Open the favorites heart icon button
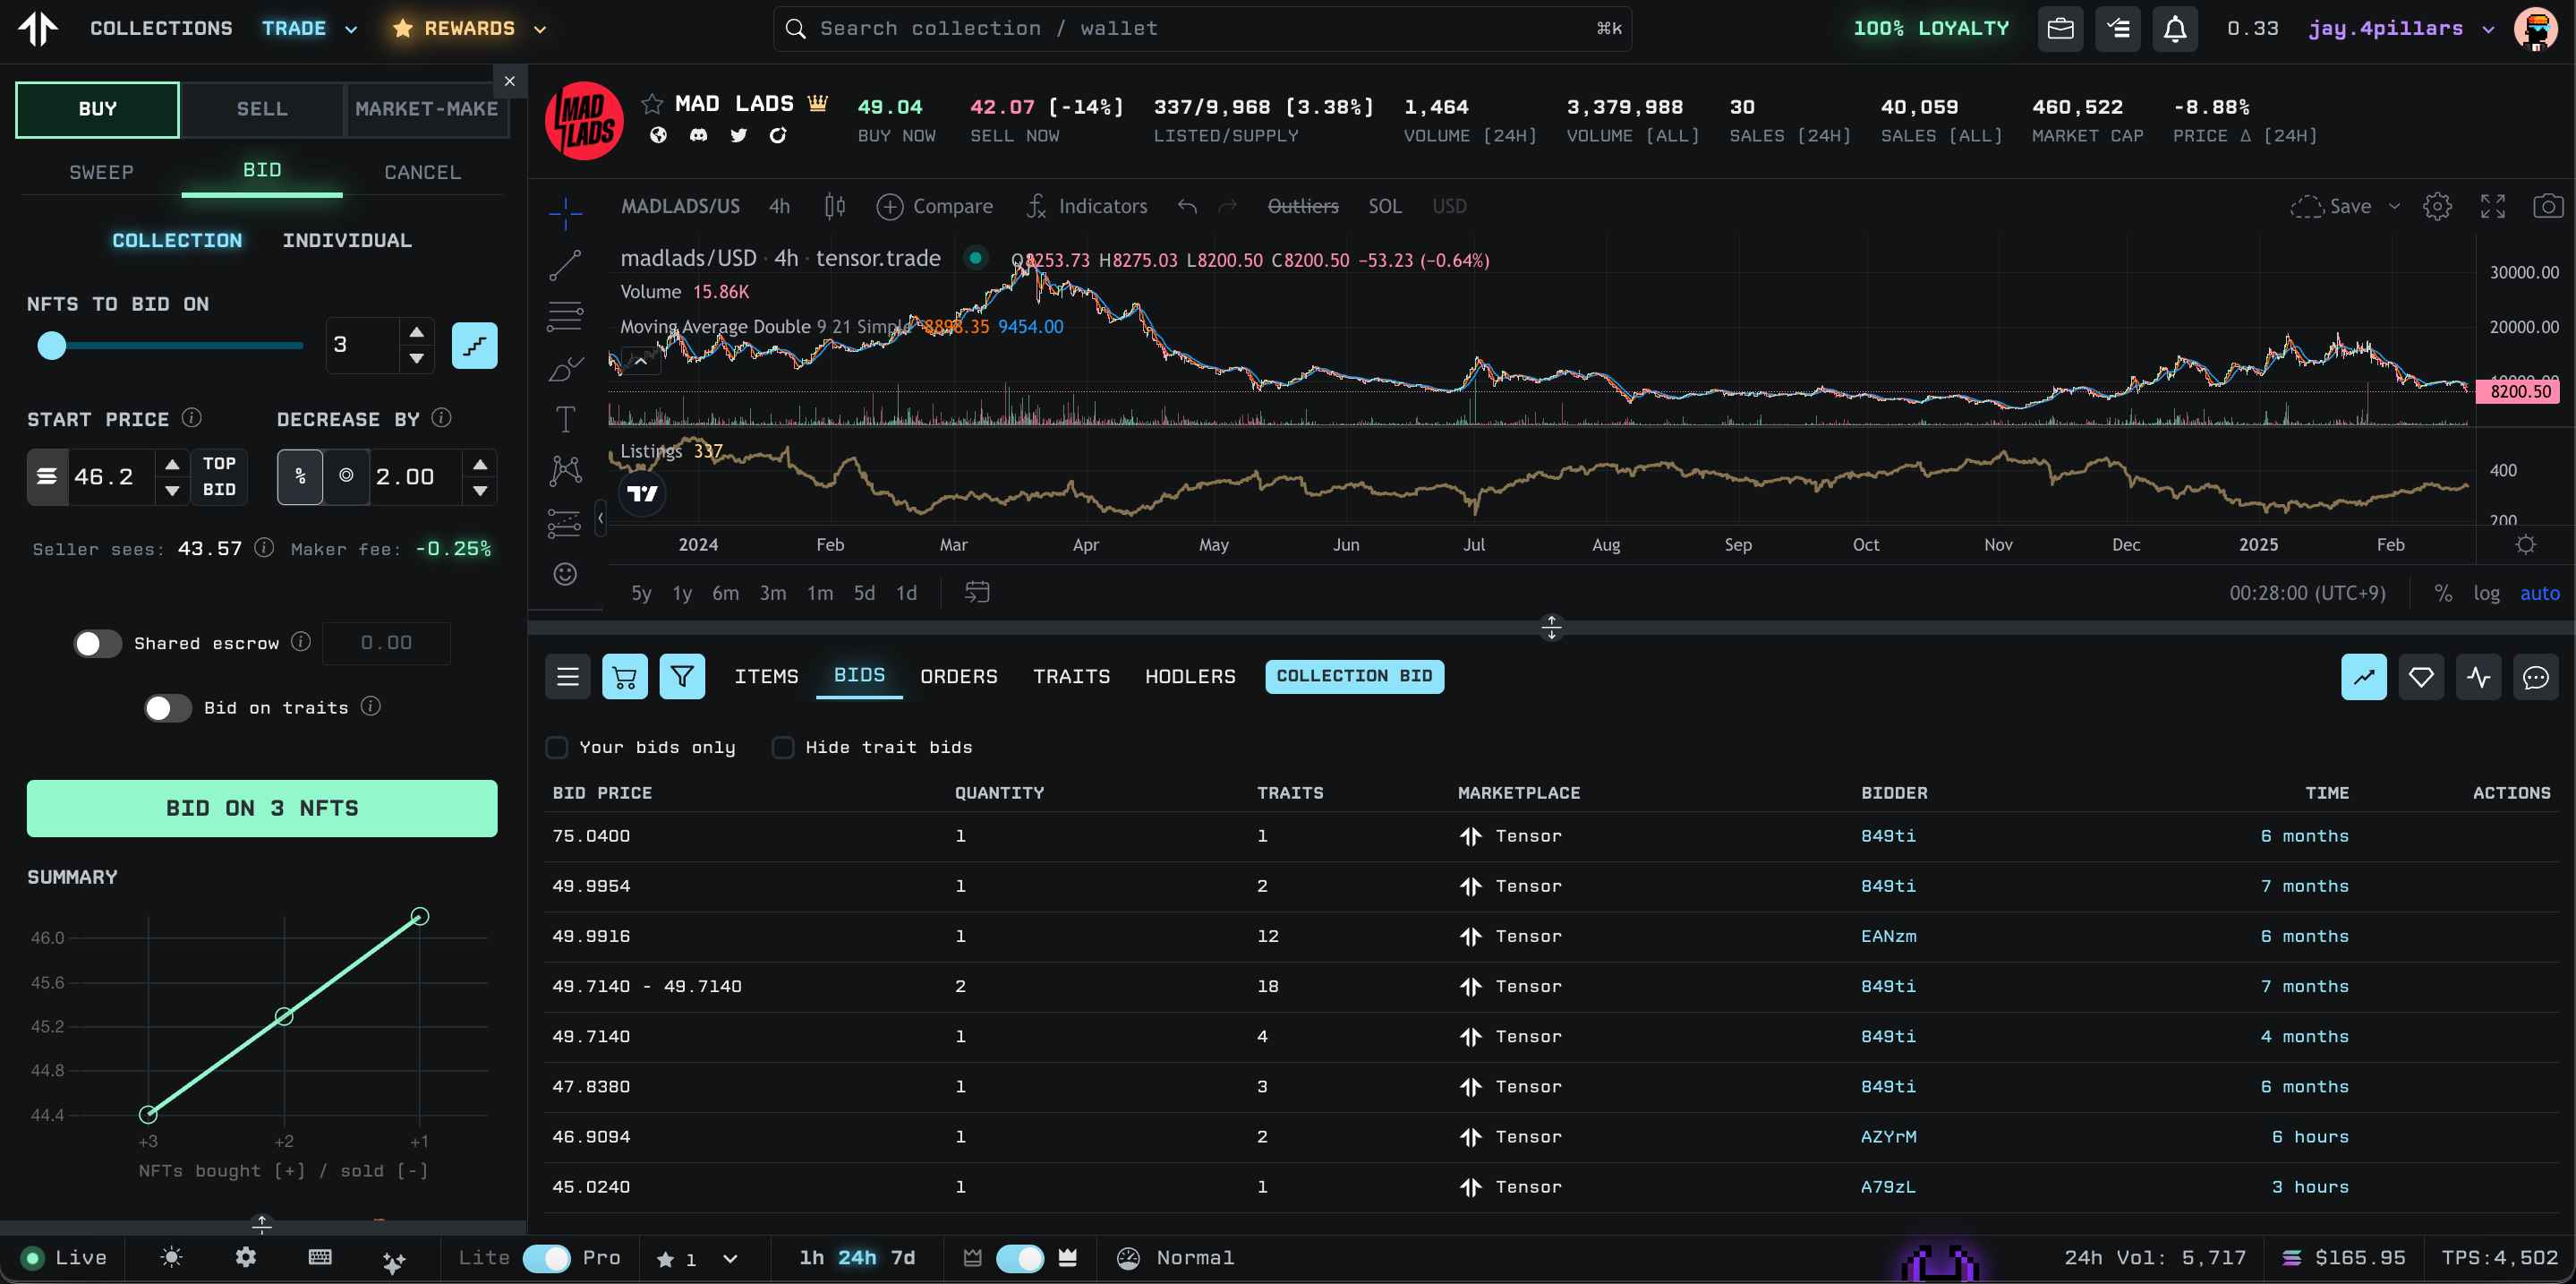 (2421, 677)
